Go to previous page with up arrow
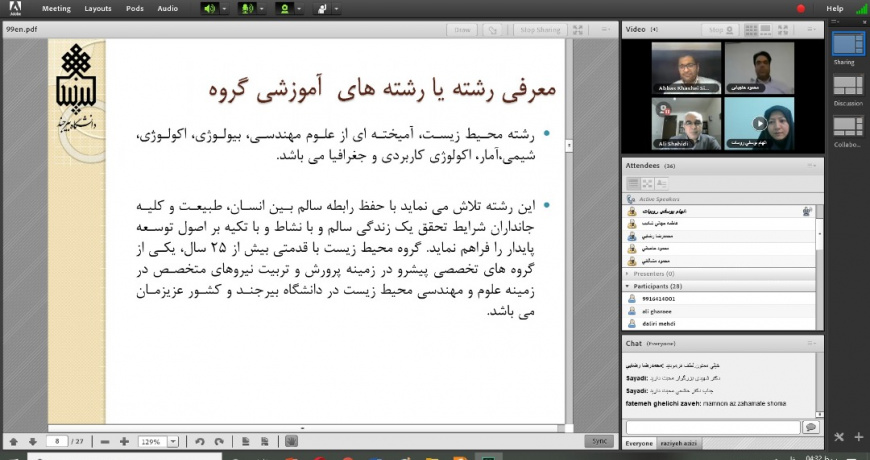The height and width of the screenshot is (460, 870). 14,442
